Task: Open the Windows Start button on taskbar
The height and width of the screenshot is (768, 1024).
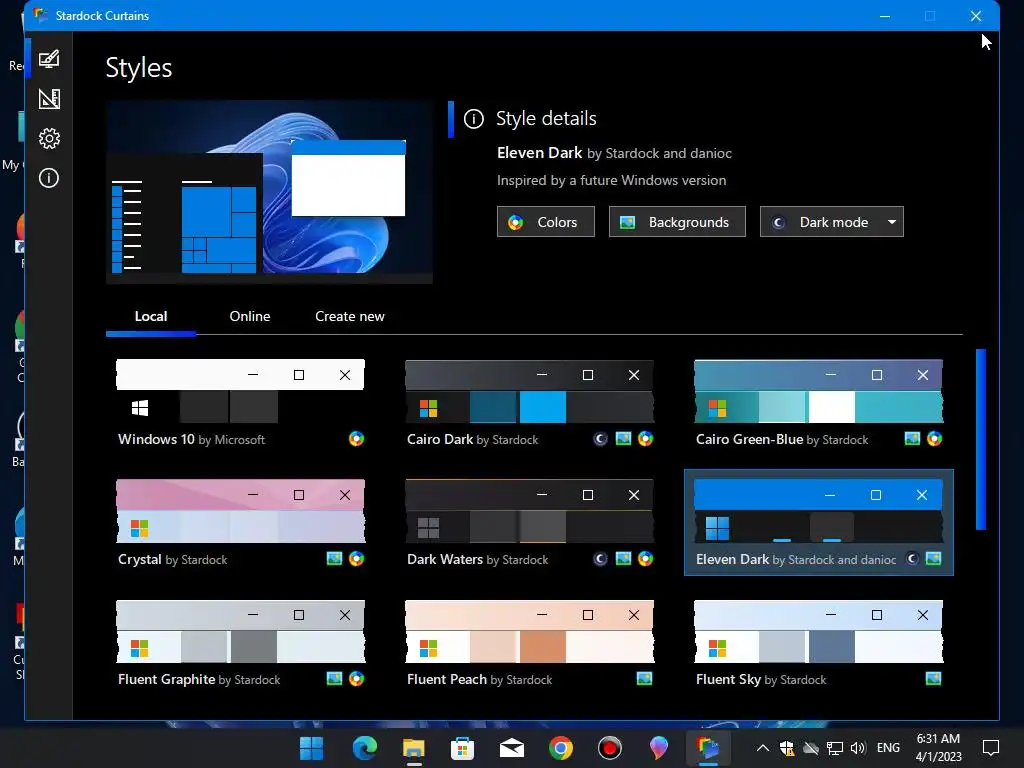Action: [x=312, y=748]
